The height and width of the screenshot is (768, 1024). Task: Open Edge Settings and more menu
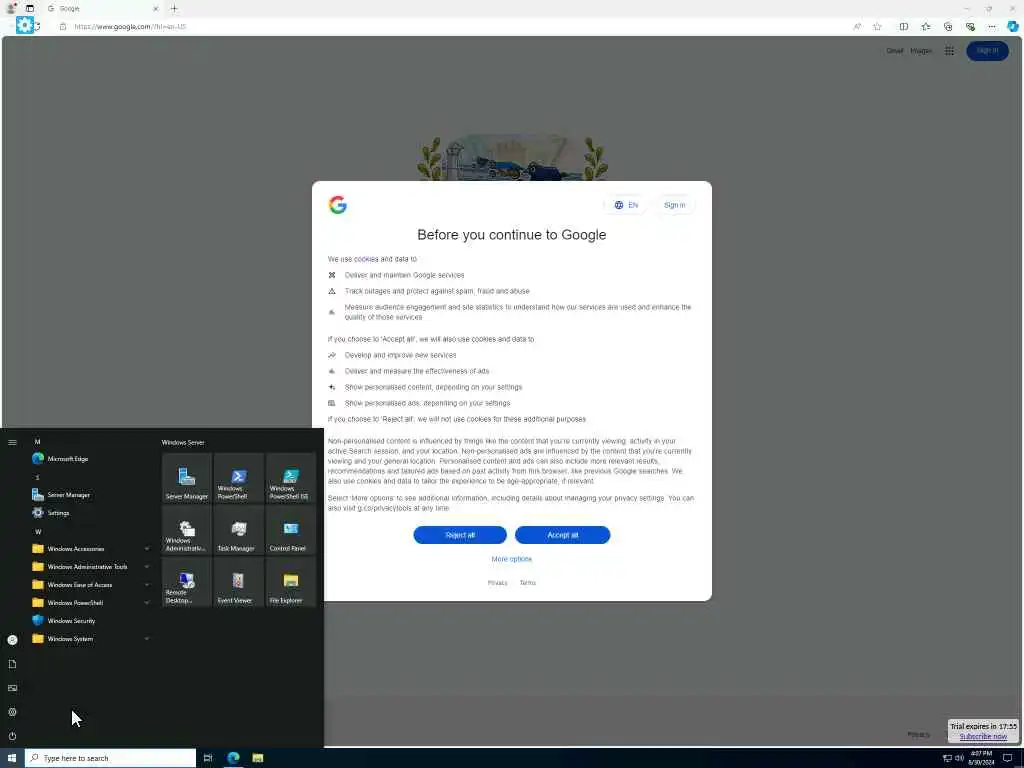point(991,27)
